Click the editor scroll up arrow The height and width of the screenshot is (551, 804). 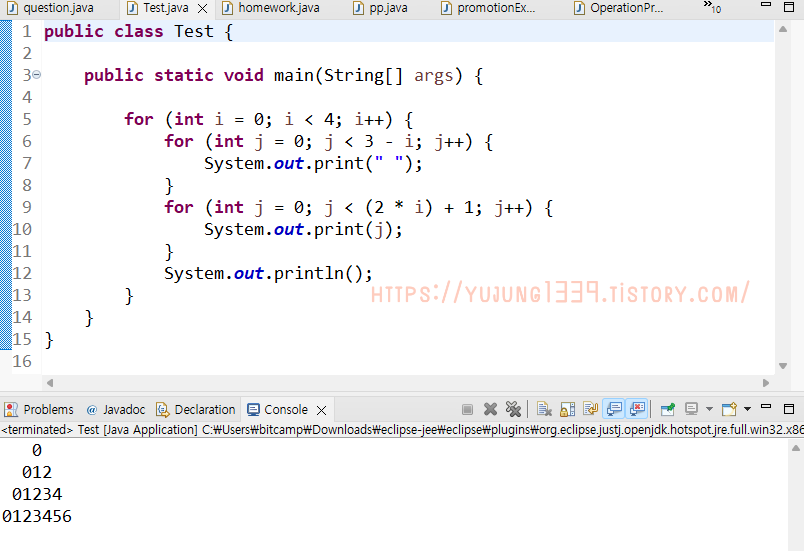point(783,29)
